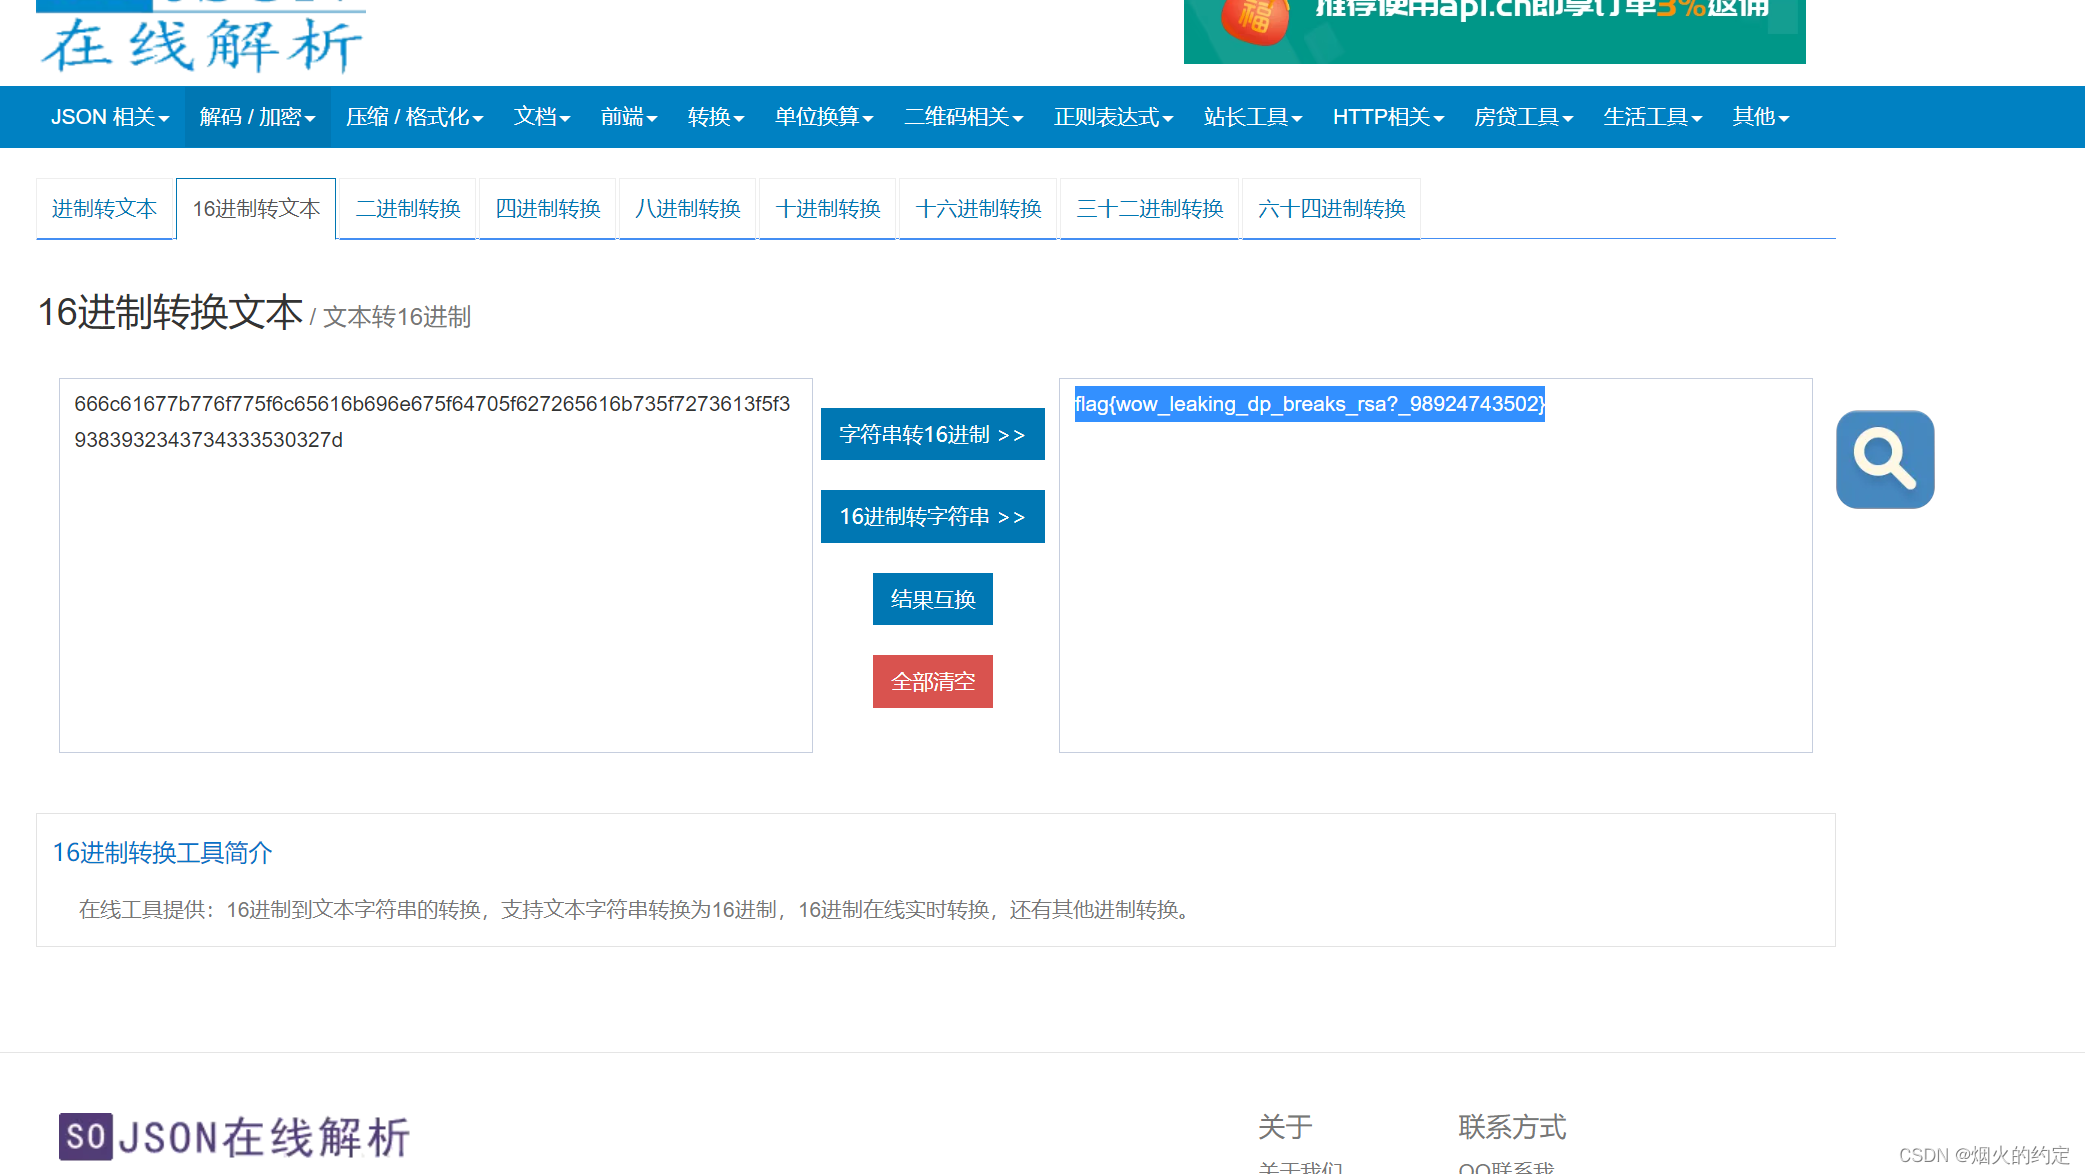Screen dimensions: 2085x1174
Task: Click the 关于 footer heading
Action: pyautogui.click(x=1285, y=1127)
